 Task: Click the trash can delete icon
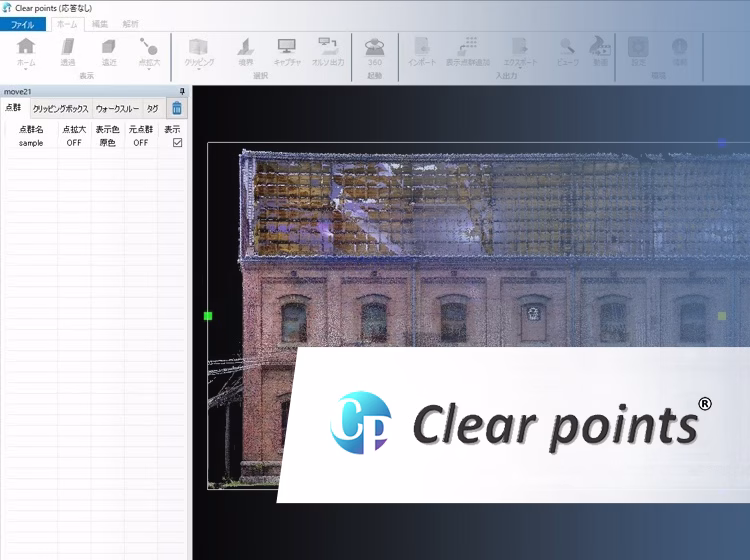(x=177, y=108)
